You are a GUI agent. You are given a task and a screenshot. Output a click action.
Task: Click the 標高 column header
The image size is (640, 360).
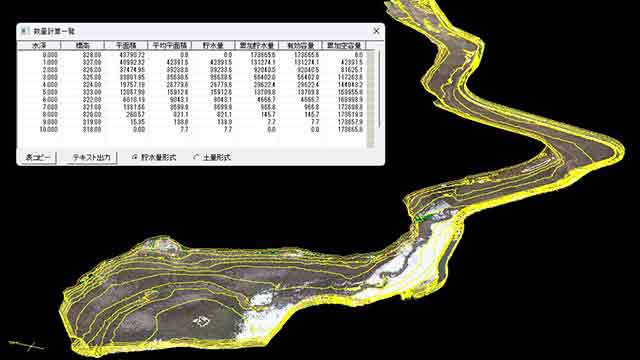[83, 45]
